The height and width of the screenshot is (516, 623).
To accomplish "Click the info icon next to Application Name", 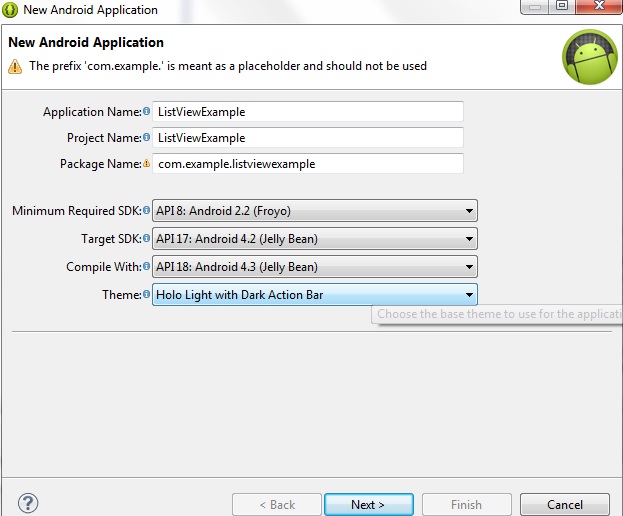I will tap(147, 112).
